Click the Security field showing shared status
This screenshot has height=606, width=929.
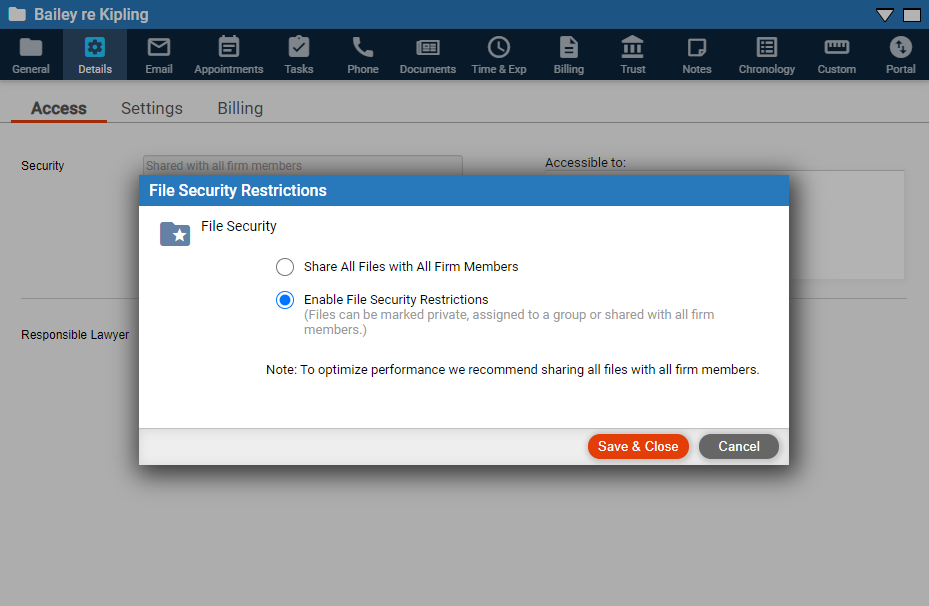coord(302,166)
